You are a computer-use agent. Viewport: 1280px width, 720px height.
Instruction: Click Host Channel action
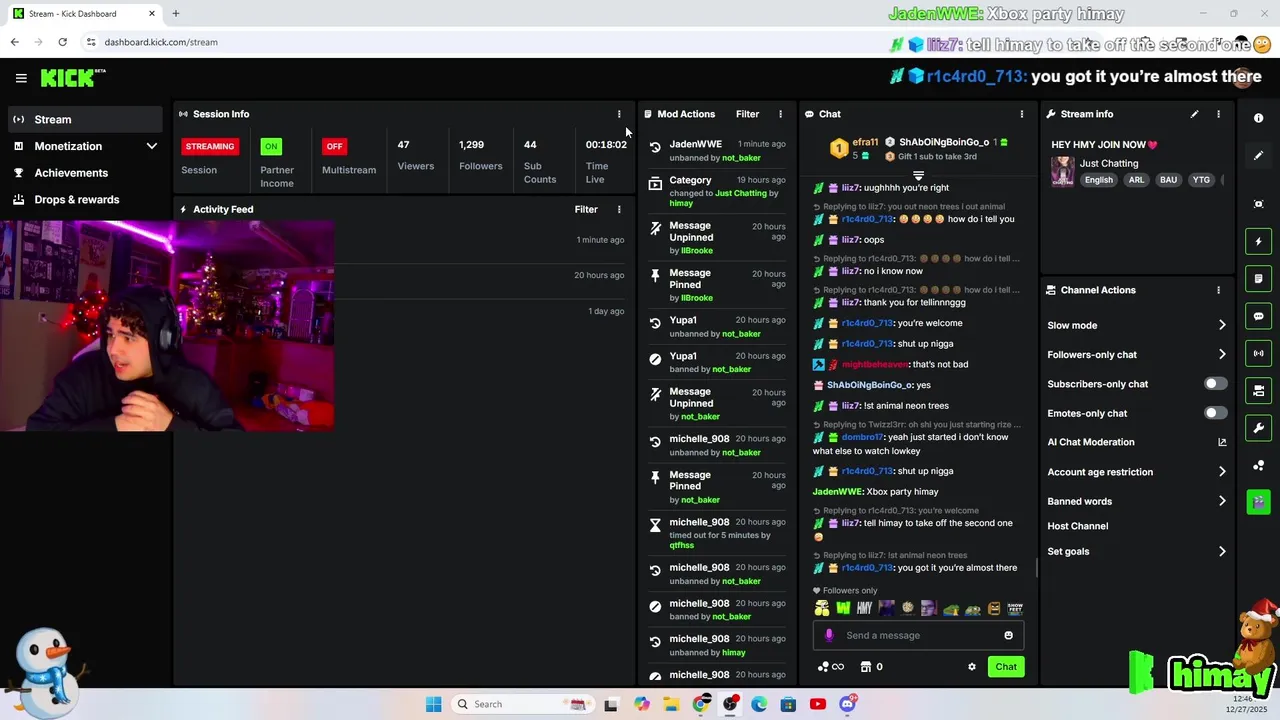pyautogui.click(x=1078, y=526)
